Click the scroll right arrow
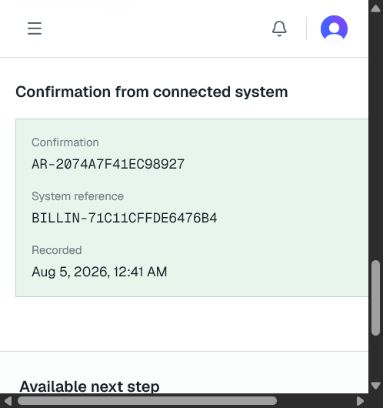The width and height of the screenshot is (383, 408). pos(360,401)
